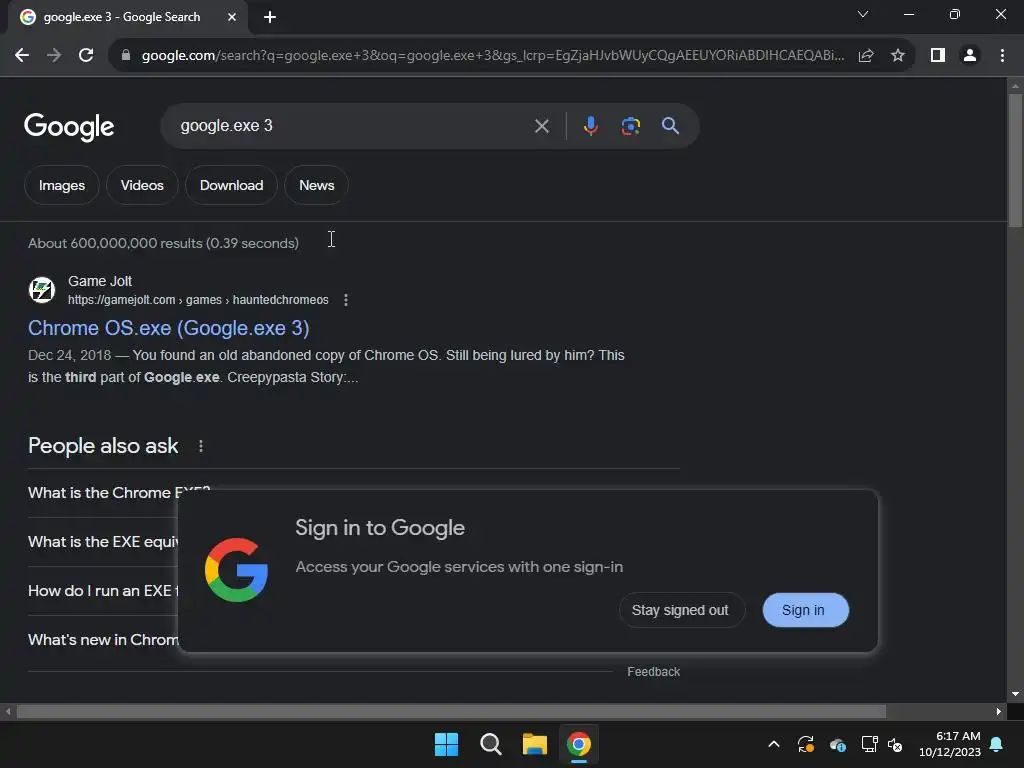Search by image with Google Lens
1024x768 pixels.
[630, 126]
